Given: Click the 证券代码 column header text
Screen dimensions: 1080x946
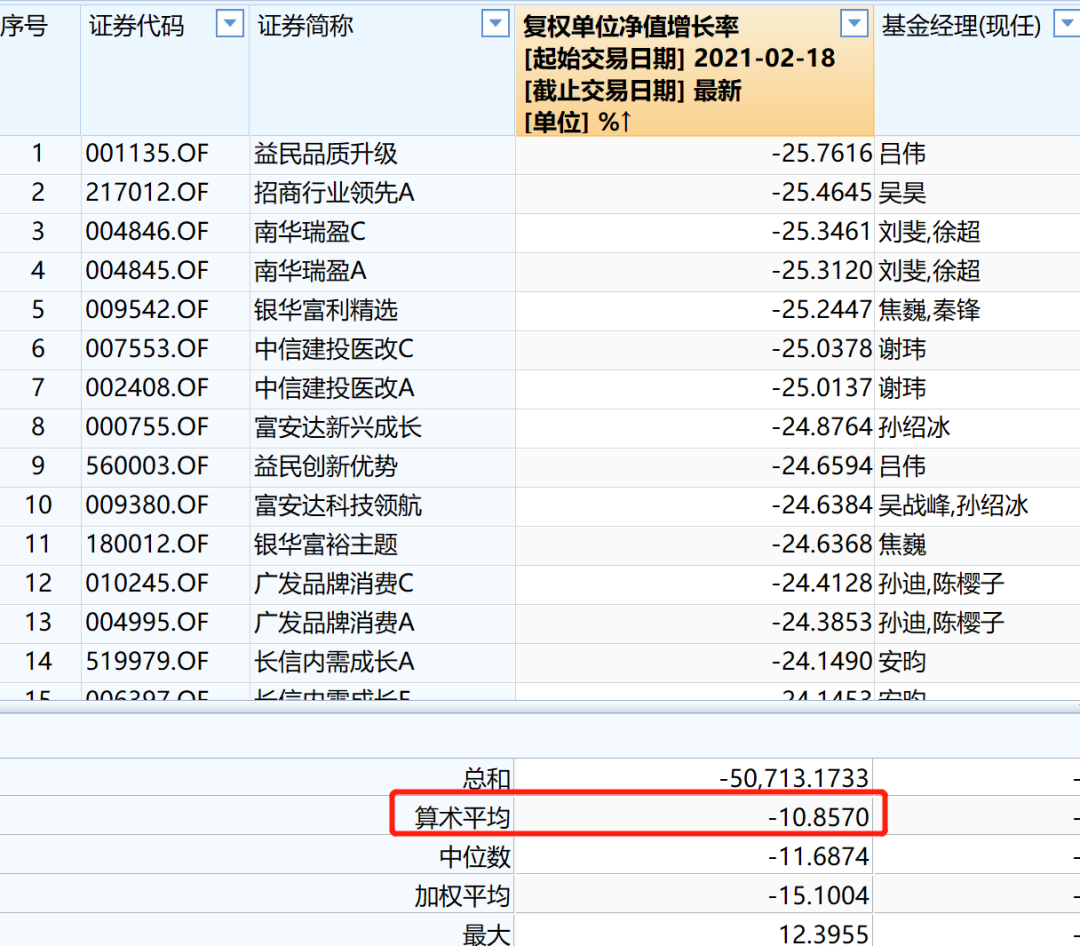Looking at the screenshot, I should (x=136, y=26).
